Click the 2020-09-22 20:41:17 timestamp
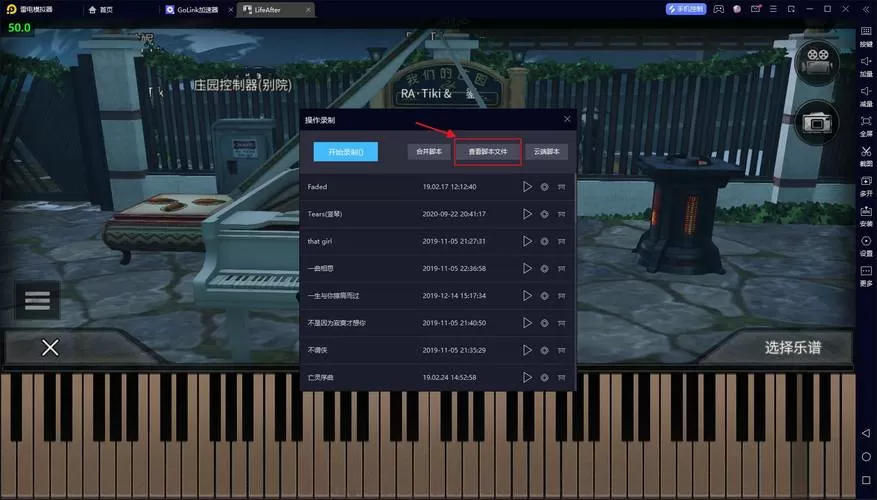This screenshot has height=500, width=877. point(454,214)
